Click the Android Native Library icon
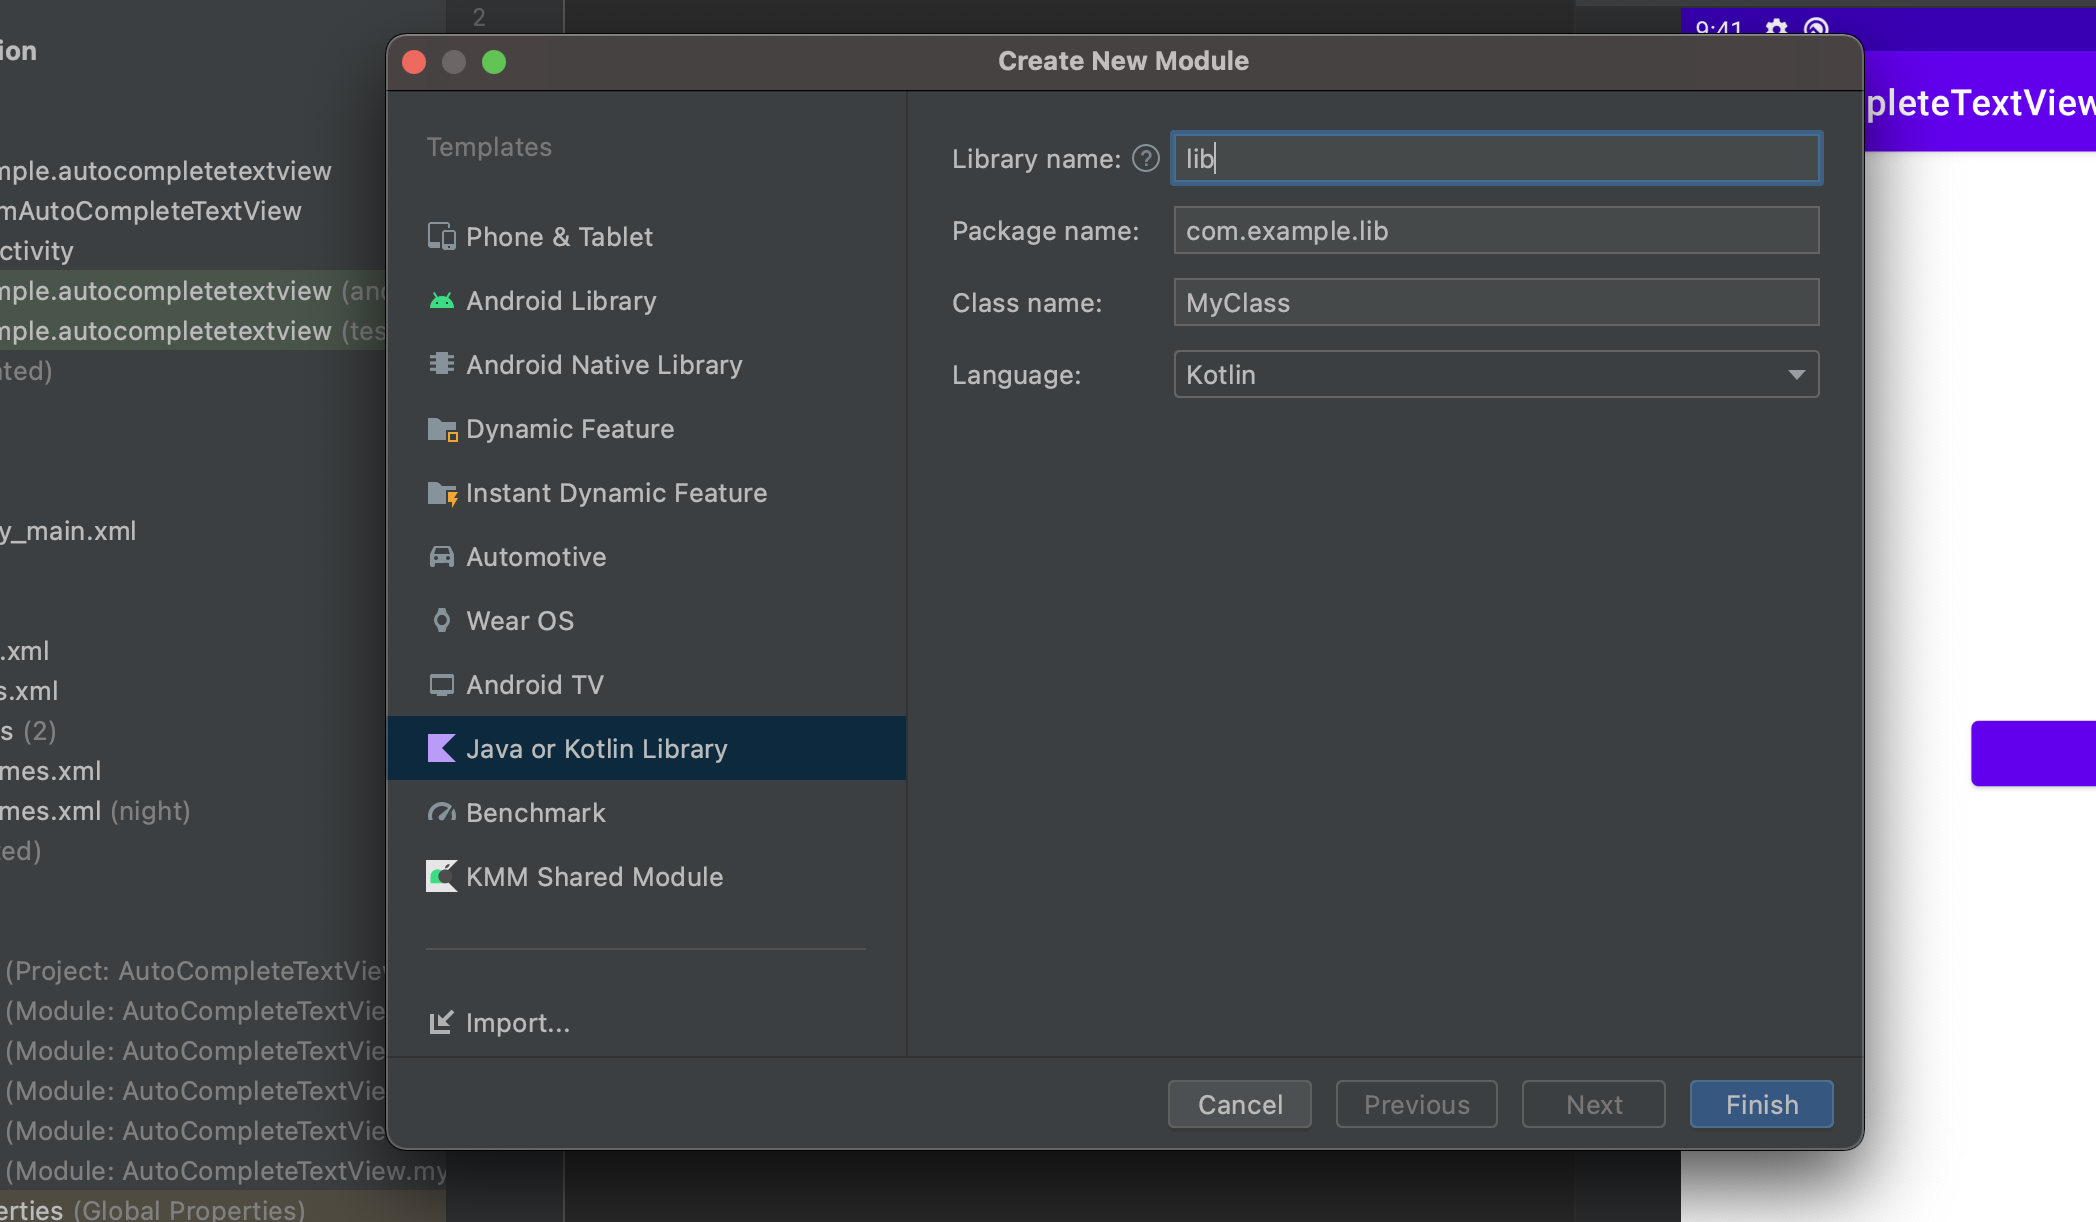Viewport: 2096px width, 1222px height. pos(441,365)
